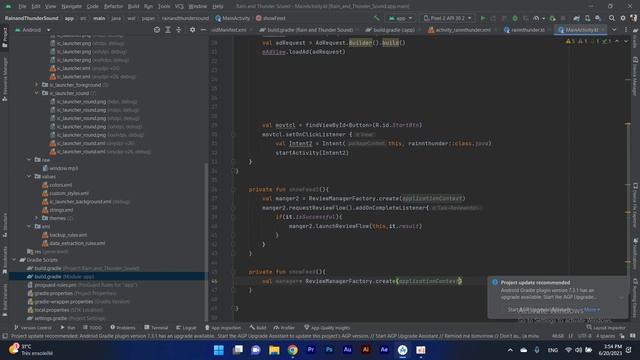
Task: Open Chrome from the Windows taskbar
Action: coord(292,350)
